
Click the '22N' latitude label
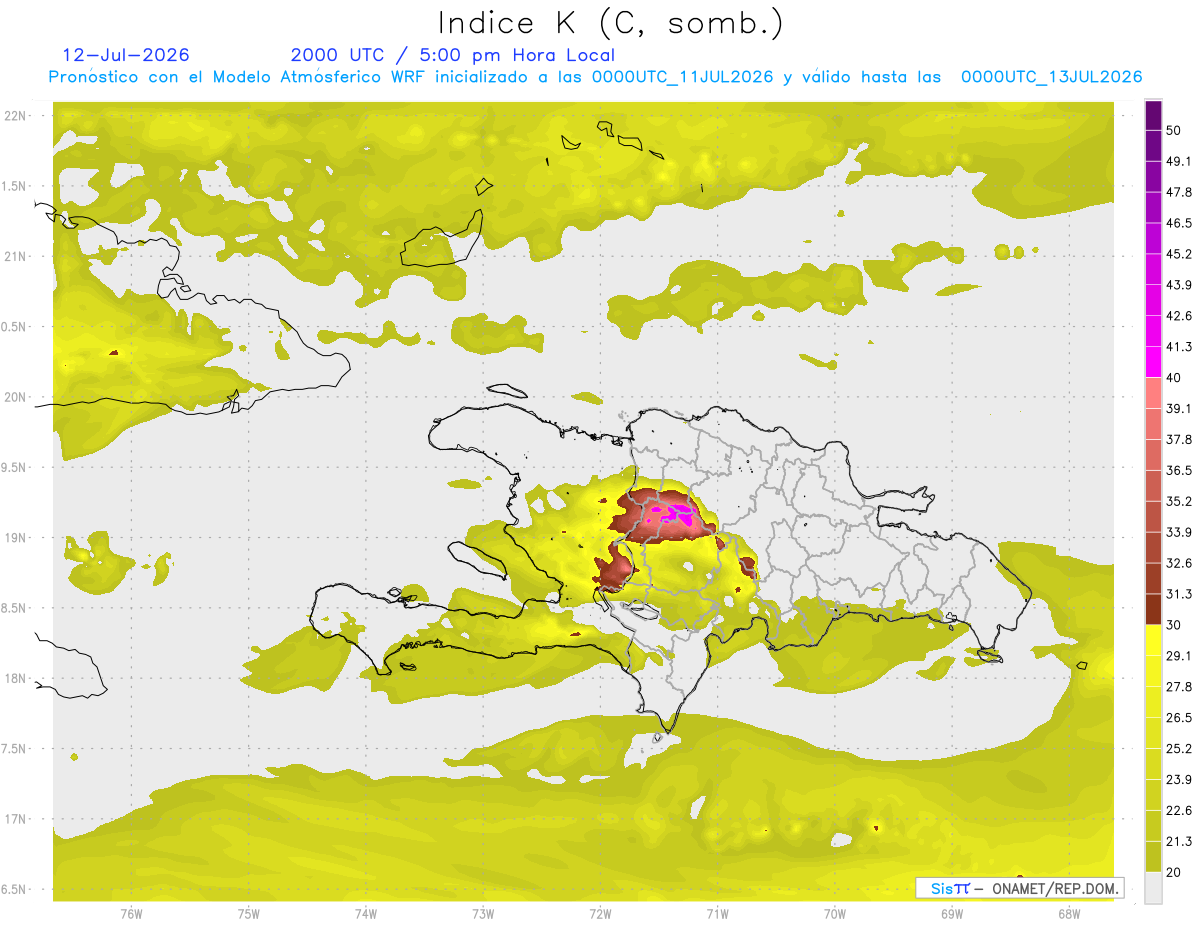17,116
